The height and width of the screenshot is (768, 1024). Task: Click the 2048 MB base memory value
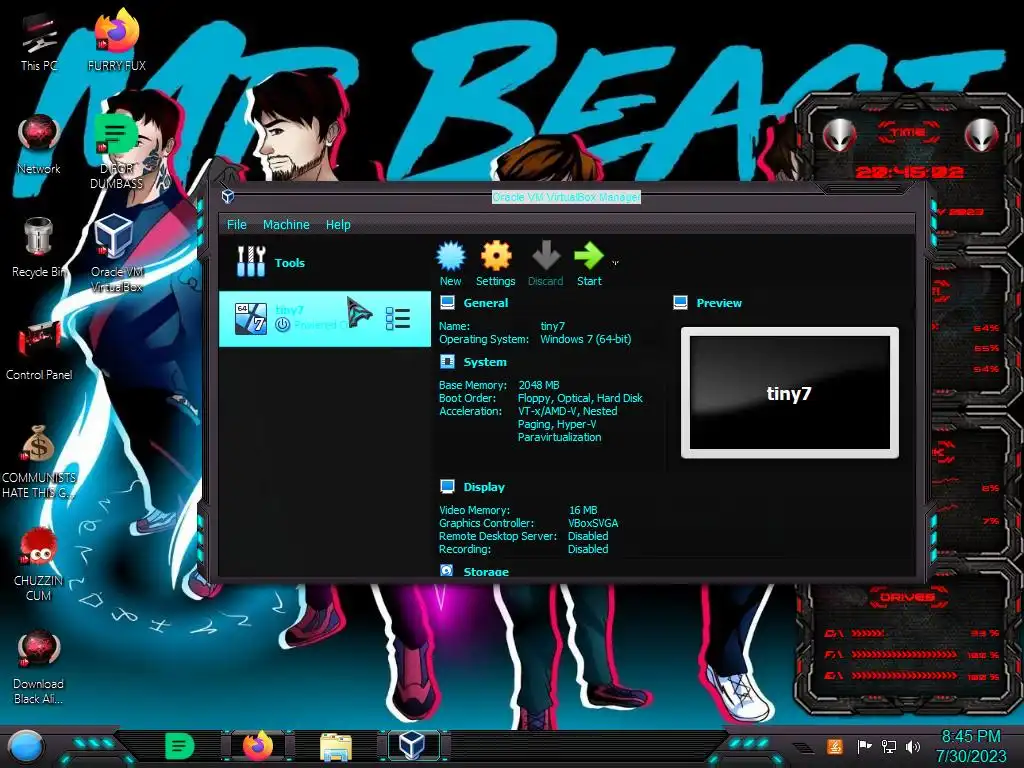pyautogui.click(x=539, y=385)
